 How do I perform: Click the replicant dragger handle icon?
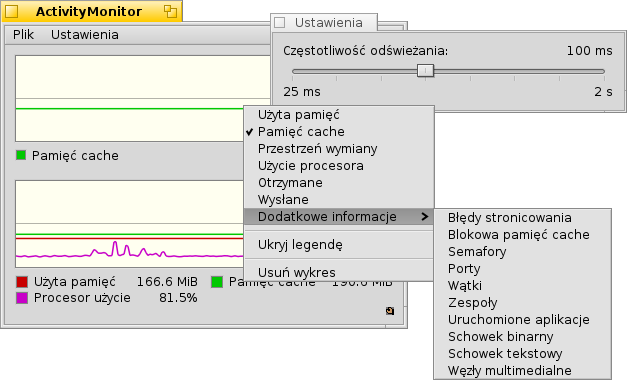[390, 311]
